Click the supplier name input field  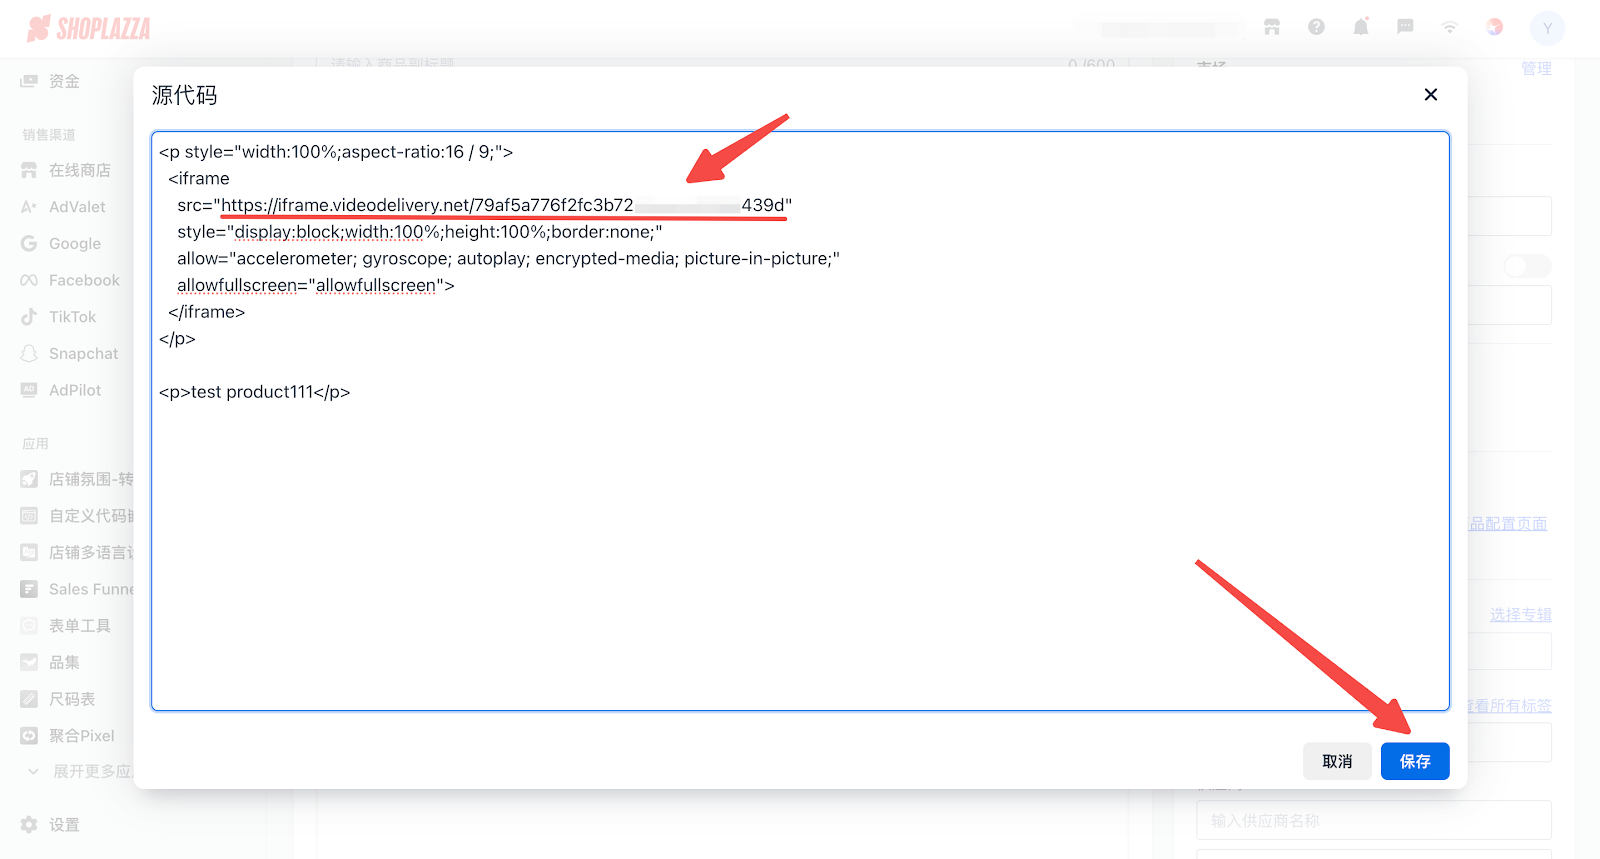[1373, 820]
